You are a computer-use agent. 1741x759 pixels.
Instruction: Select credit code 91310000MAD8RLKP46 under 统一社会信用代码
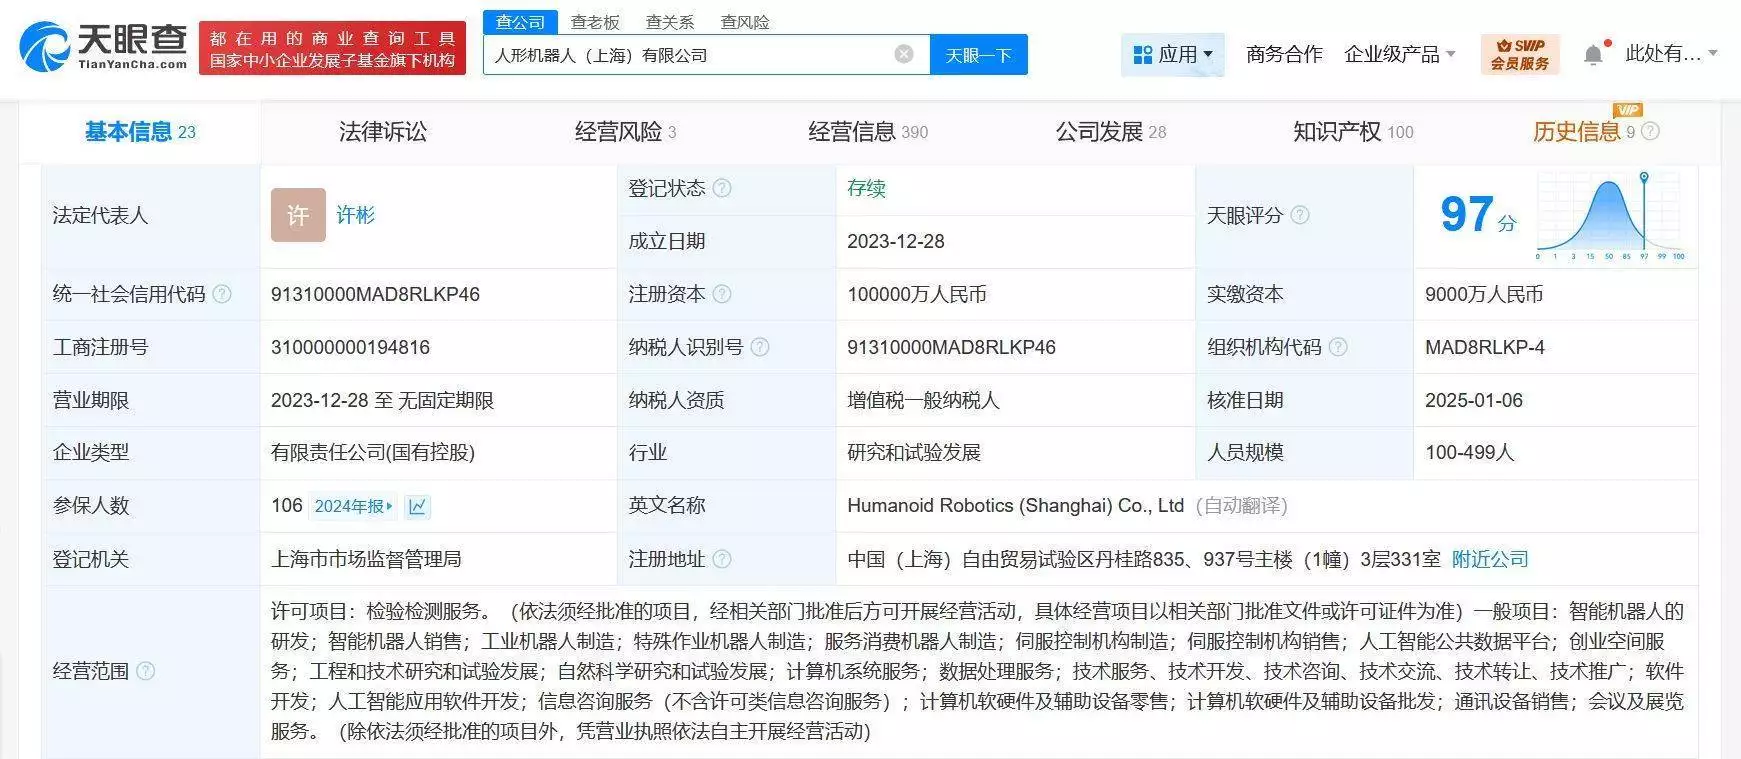pos(375,294)
